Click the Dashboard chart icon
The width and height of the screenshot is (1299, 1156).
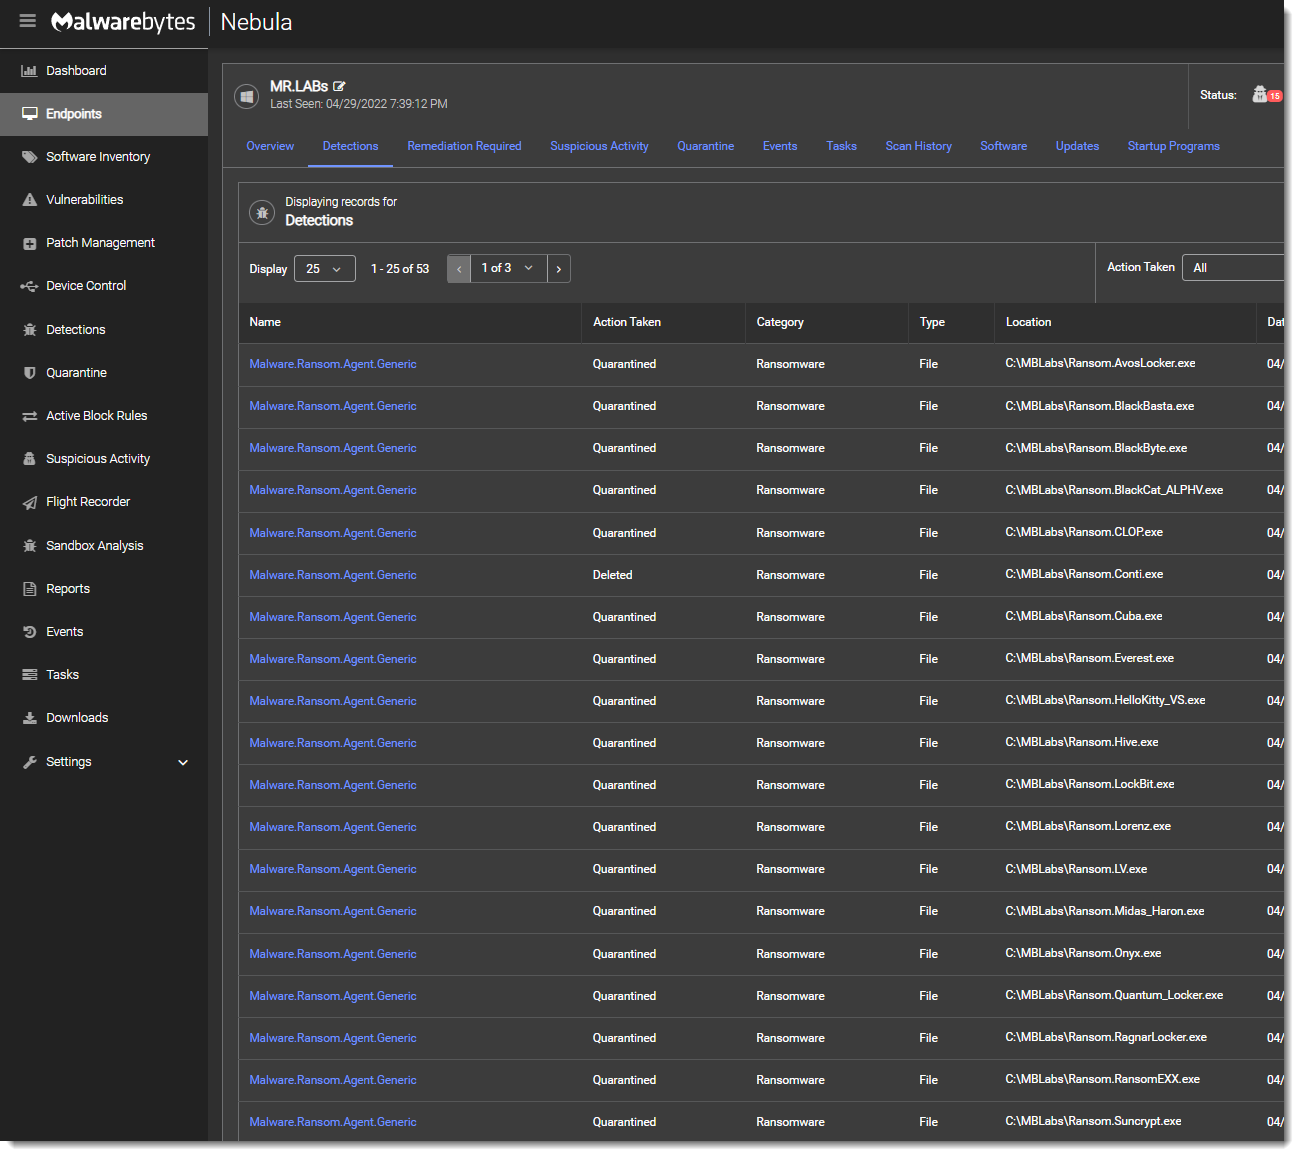tap(29, 71)
